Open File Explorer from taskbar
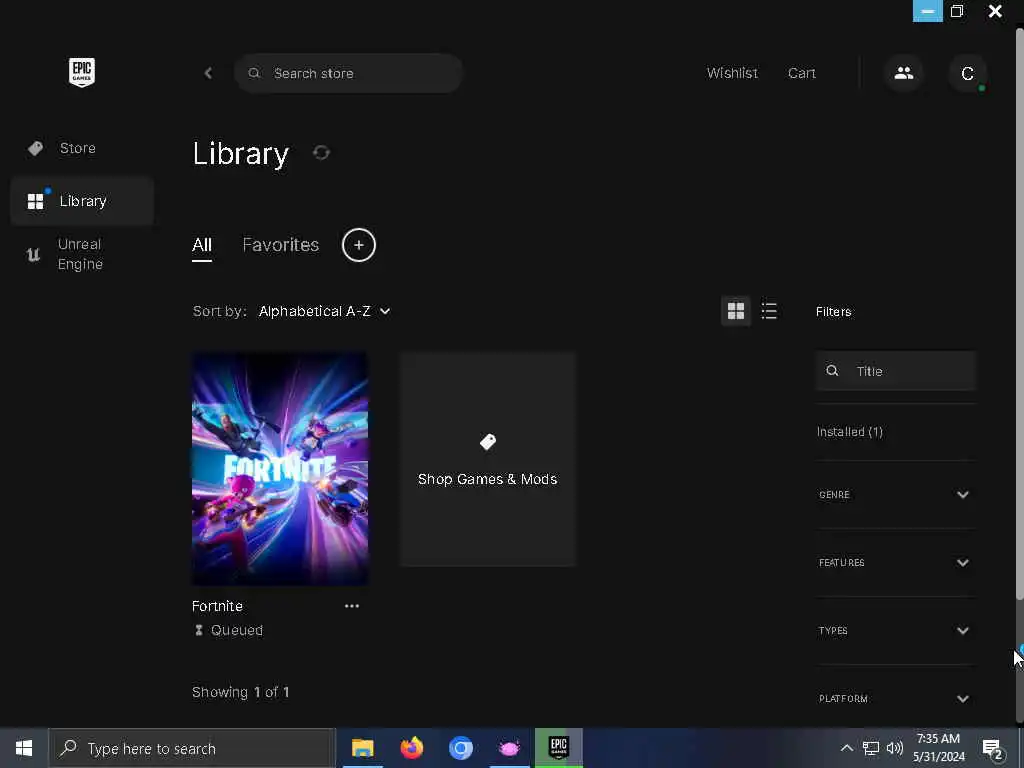The image size is (1024, 768). click(362, 748)
